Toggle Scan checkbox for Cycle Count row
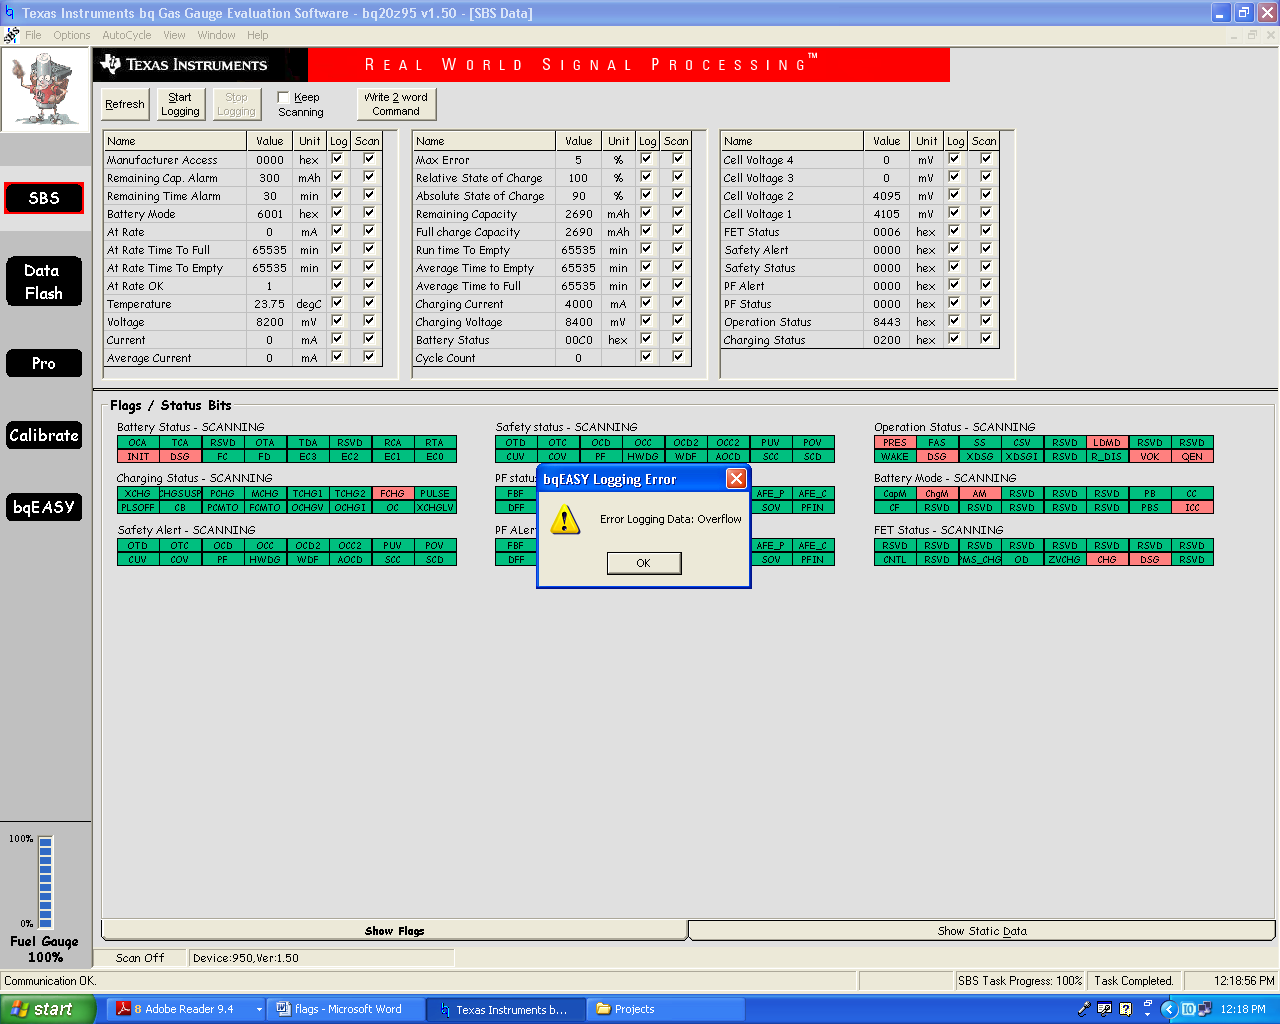This screenshot has width=1280, height=1024. coord(678,357)
